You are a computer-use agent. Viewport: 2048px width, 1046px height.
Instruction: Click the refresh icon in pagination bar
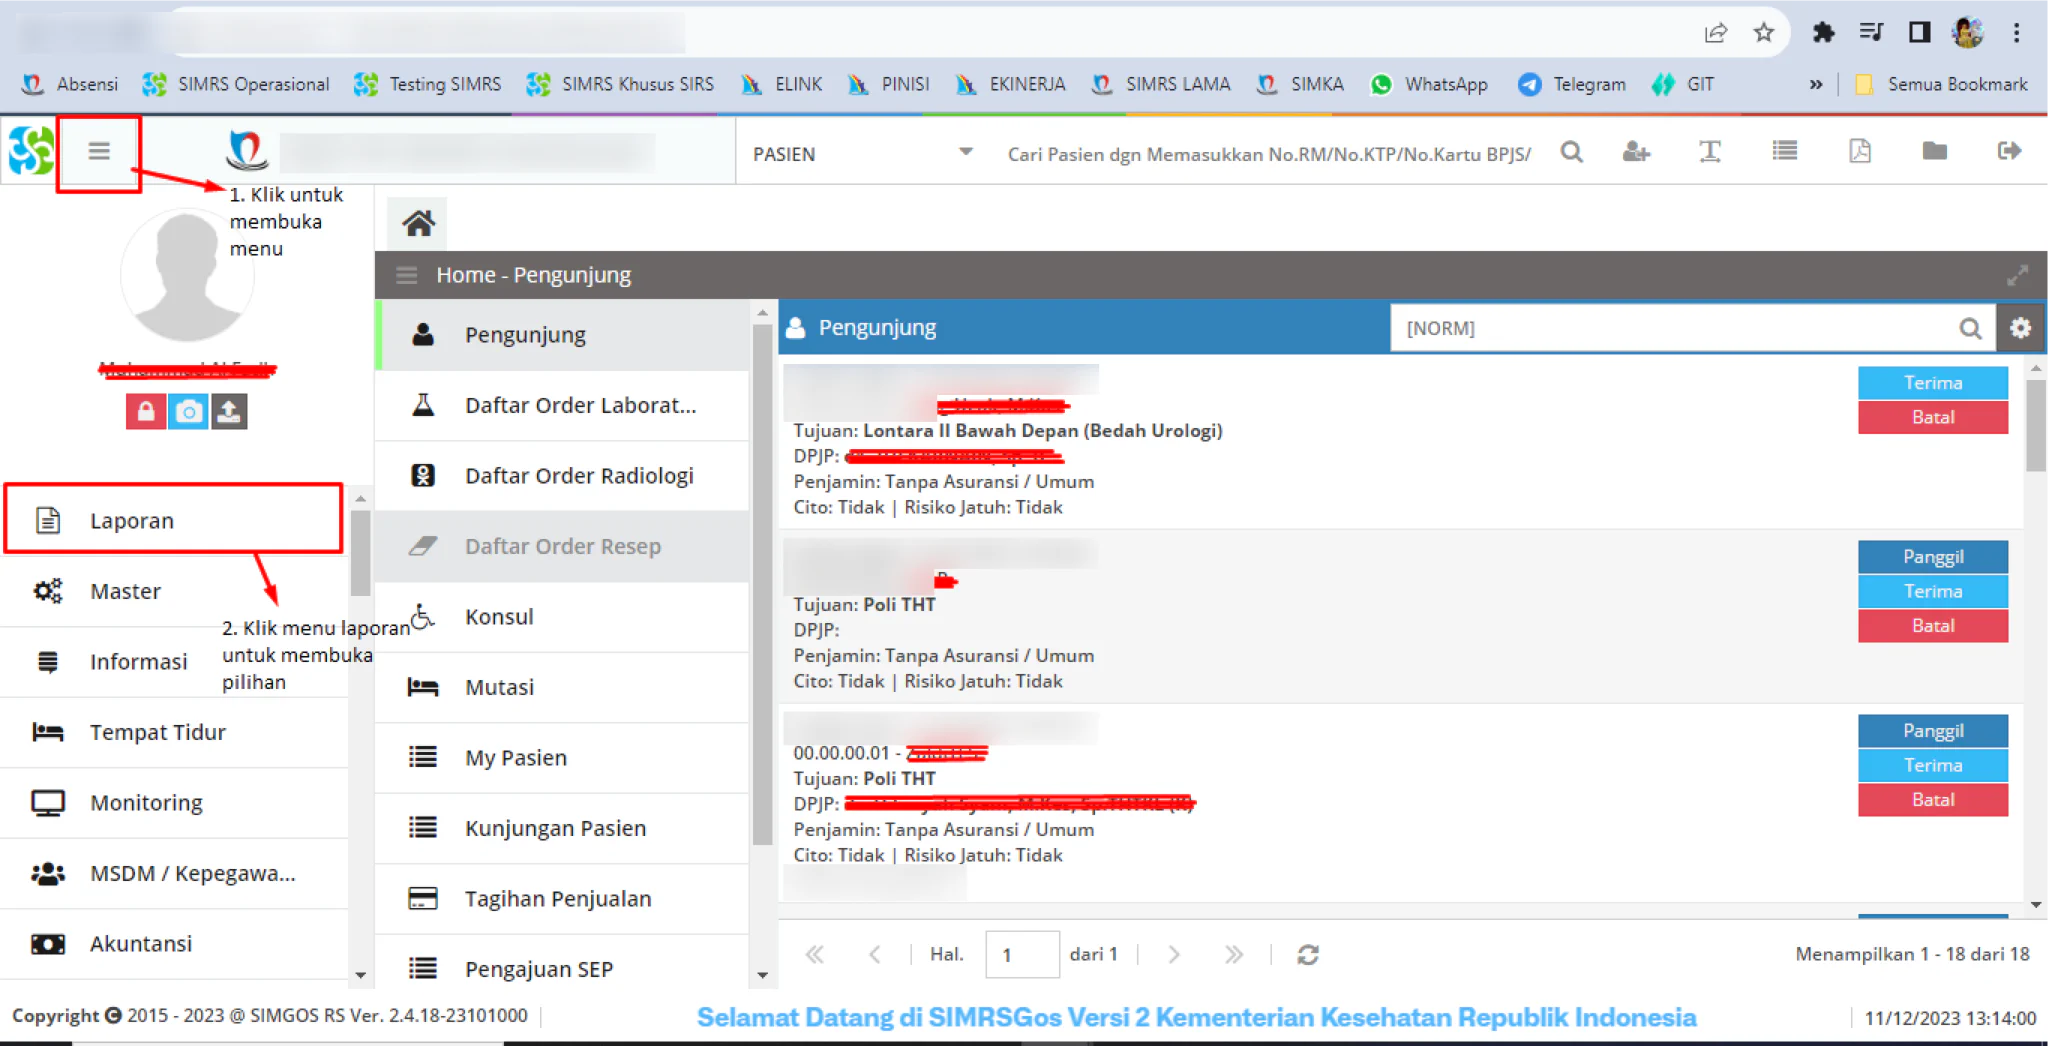click(1308, 954)
